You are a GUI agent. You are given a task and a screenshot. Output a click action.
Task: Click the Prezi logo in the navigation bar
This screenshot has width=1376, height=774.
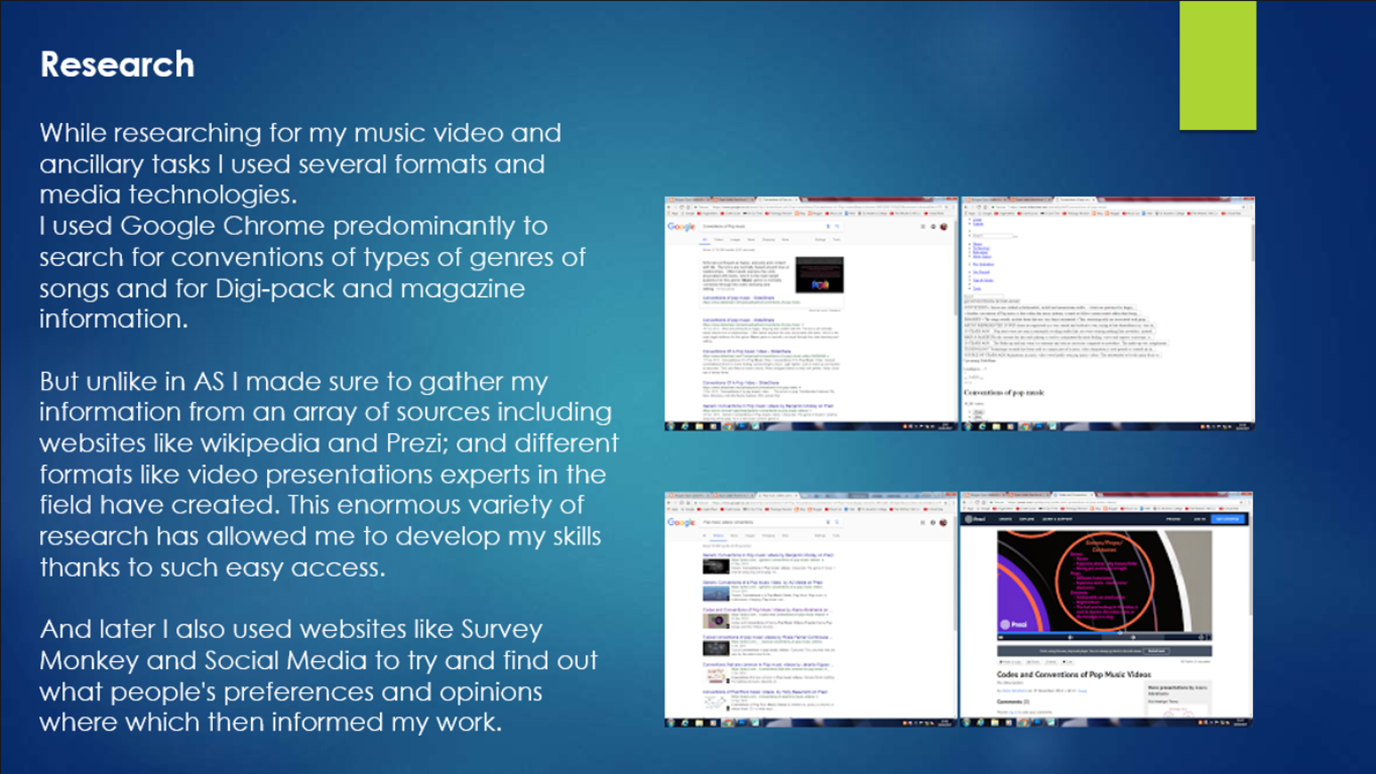click(976, 519)
